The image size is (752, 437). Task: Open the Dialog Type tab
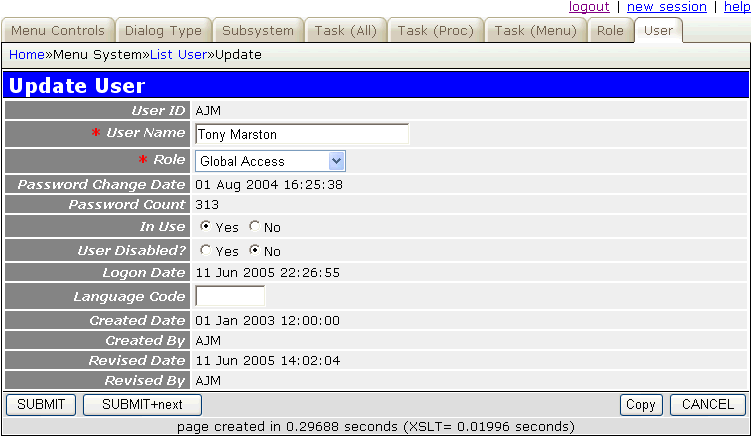[163, 31]
